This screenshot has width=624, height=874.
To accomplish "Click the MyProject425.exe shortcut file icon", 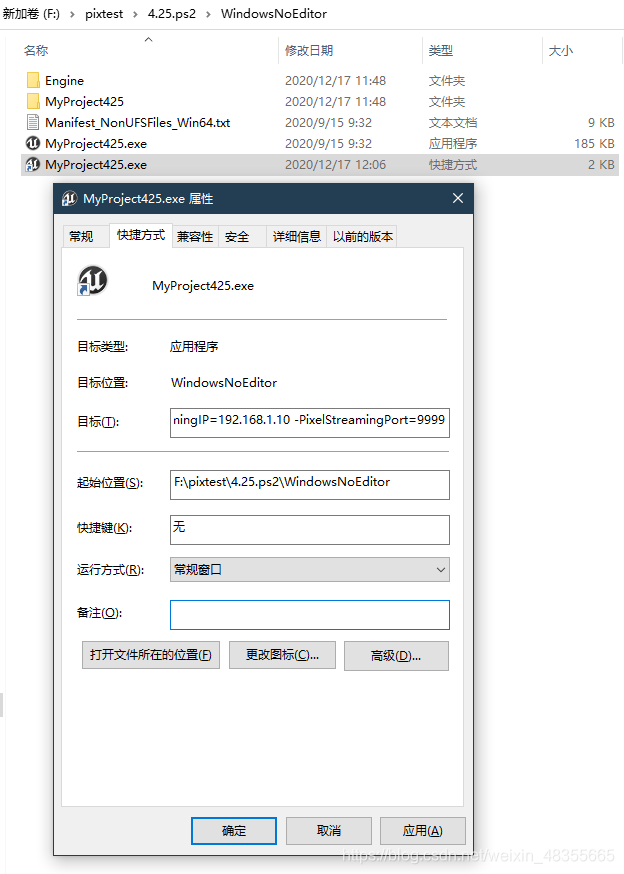I will pyautogui.click(x=33, y=164).
